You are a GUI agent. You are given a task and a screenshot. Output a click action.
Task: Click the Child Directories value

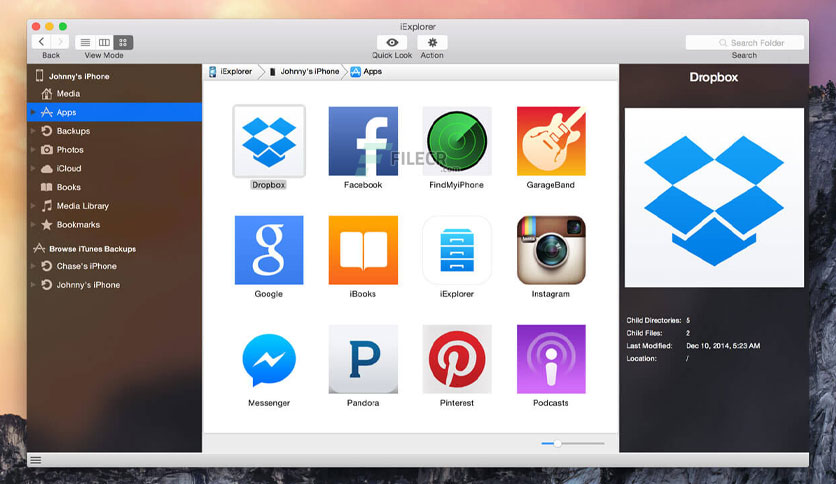tap(688, 320)
